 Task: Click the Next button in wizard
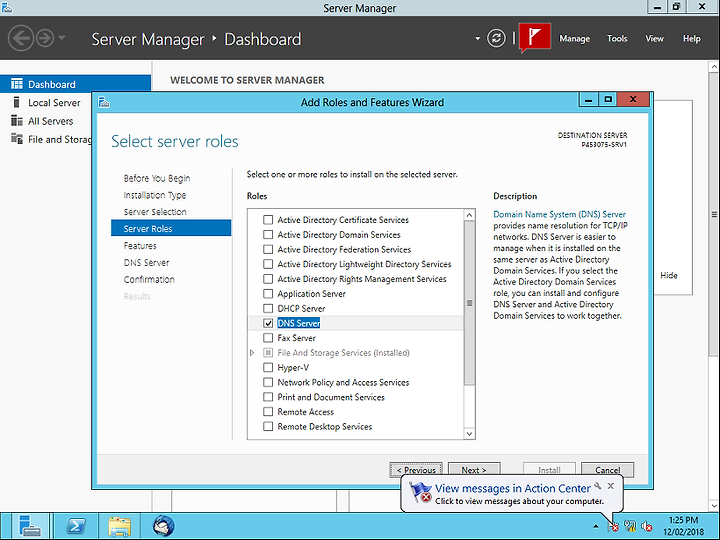click(x=474, y=470)
